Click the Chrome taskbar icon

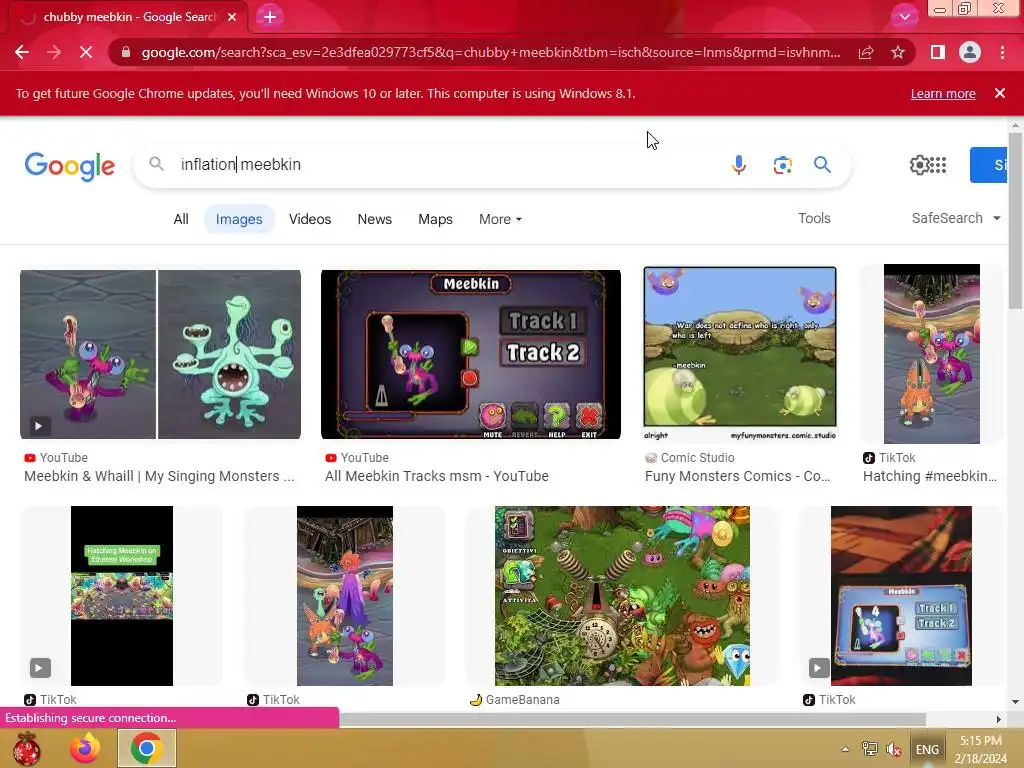[x=146, y=748]
